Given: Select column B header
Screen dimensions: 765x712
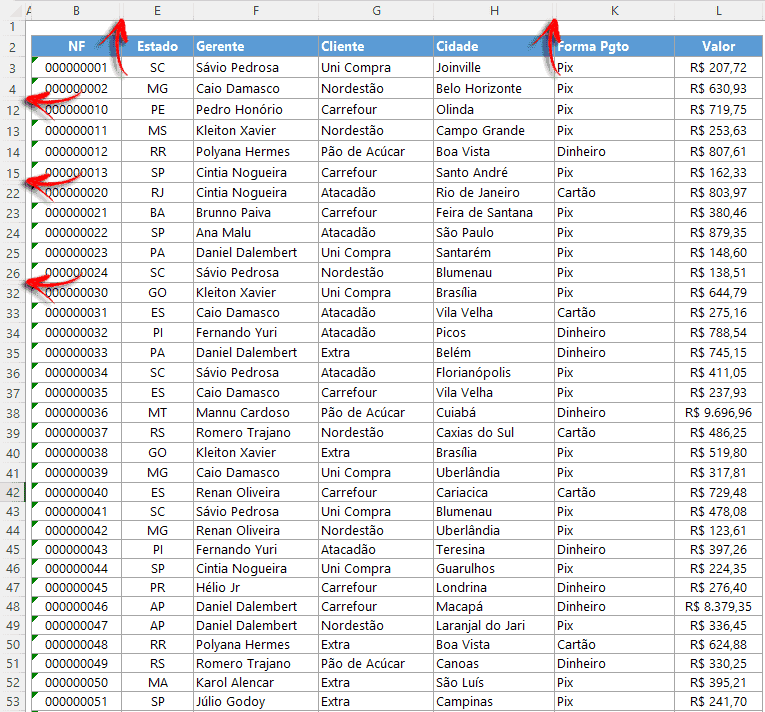Looking at the screenshot, I should pos(77,11).
